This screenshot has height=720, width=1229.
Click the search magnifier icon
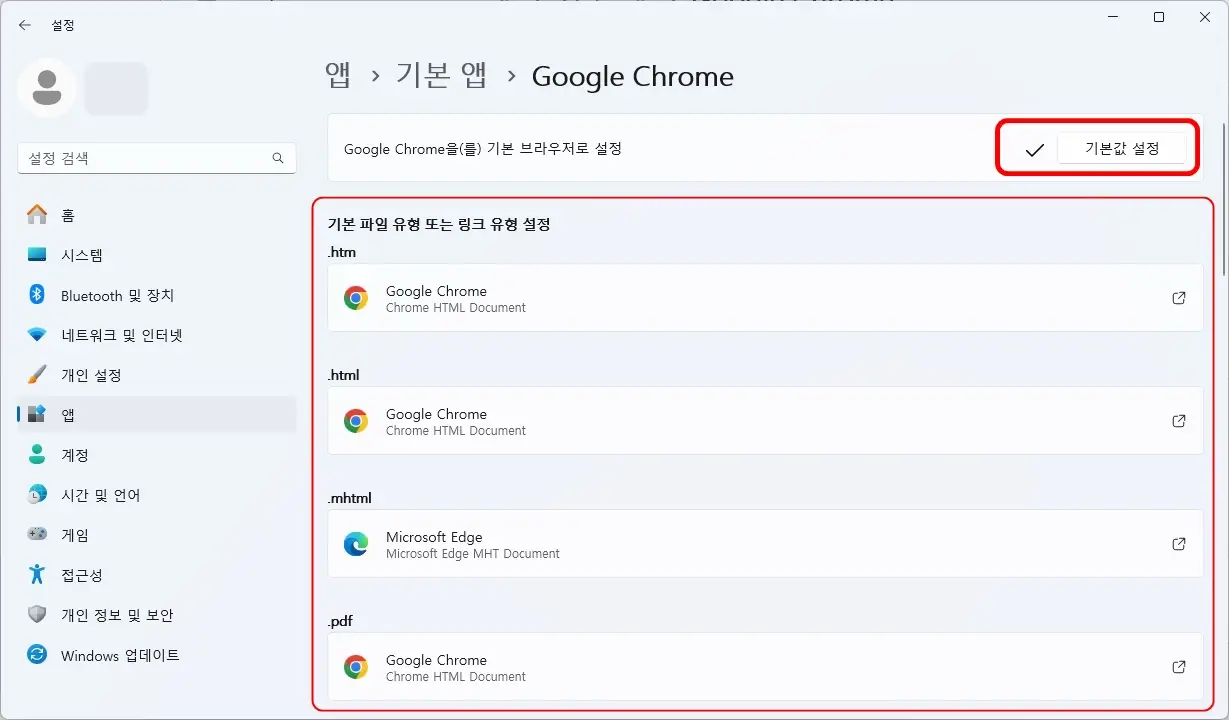click(278, 158)
